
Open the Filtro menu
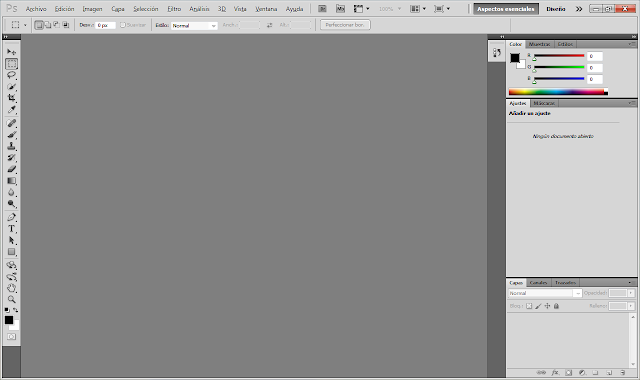[x=174, y=9]
